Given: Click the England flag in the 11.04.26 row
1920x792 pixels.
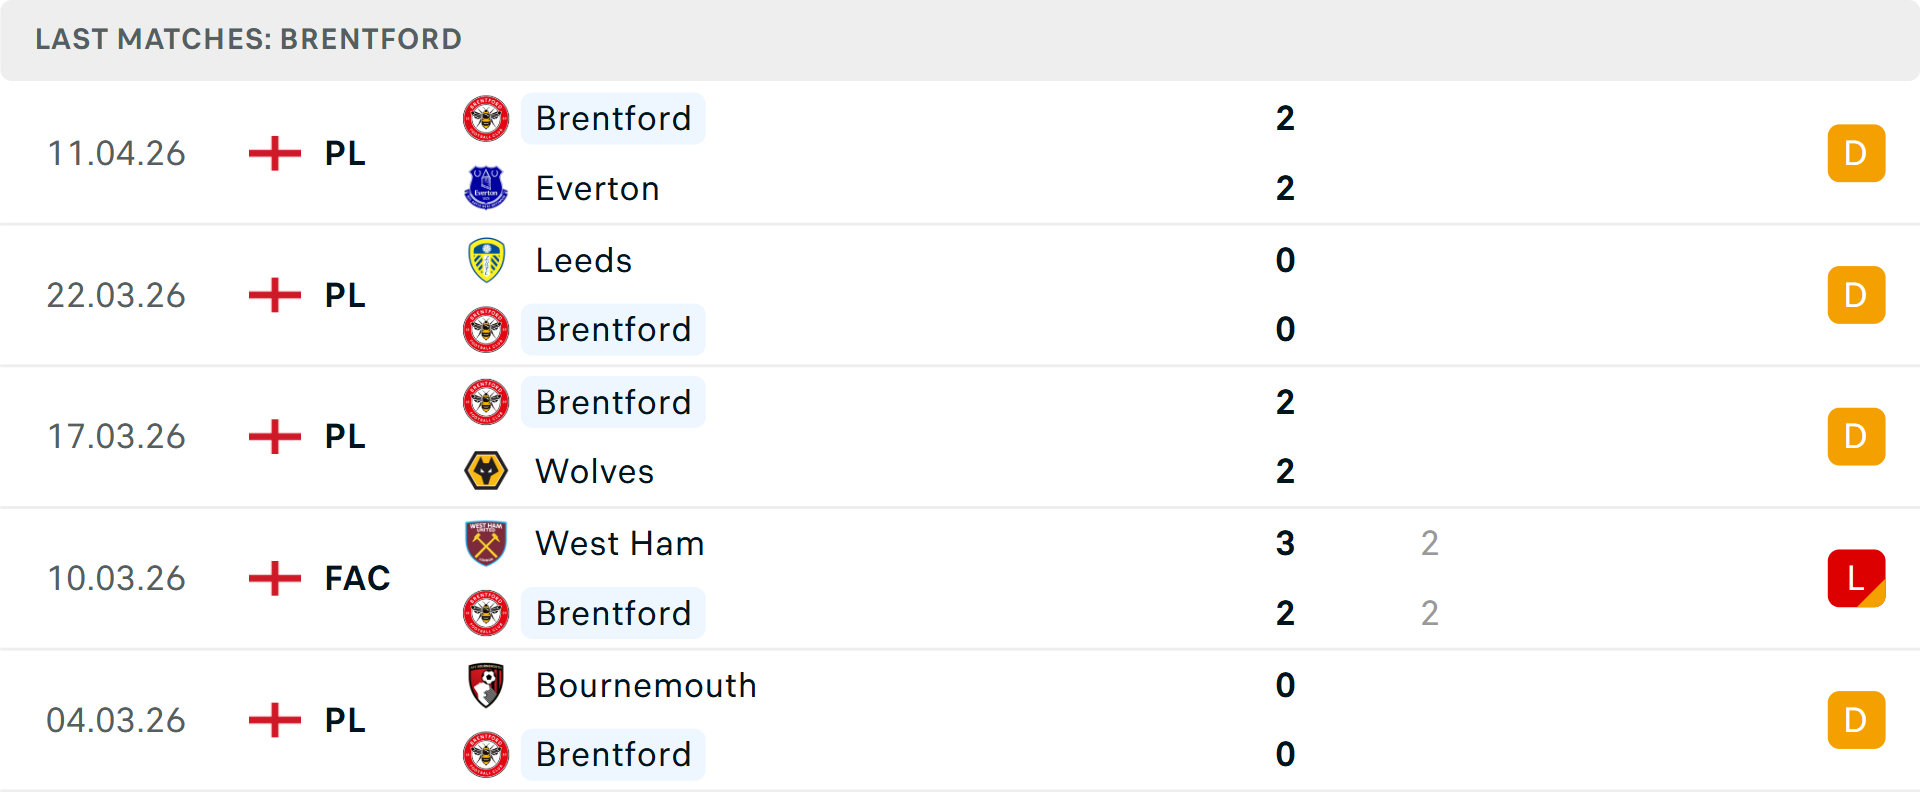Looking at the screenshot, I should tap(273, 153).
